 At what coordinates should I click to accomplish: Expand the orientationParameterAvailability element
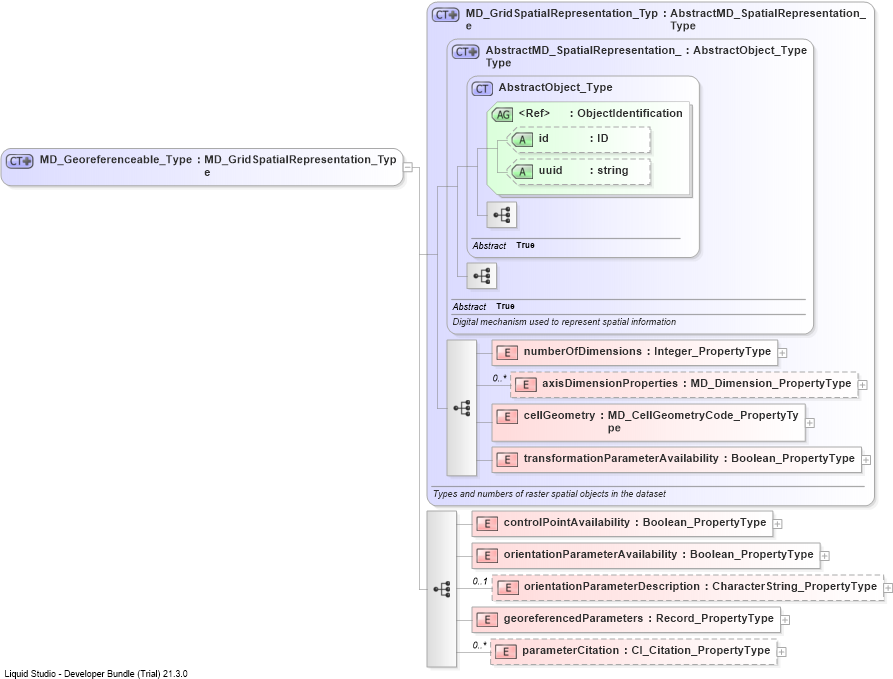coord(825,555)
